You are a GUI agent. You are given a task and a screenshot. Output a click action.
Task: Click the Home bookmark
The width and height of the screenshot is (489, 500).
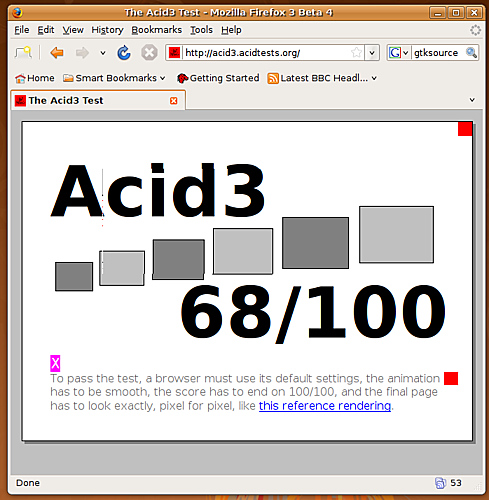point(35,78)
